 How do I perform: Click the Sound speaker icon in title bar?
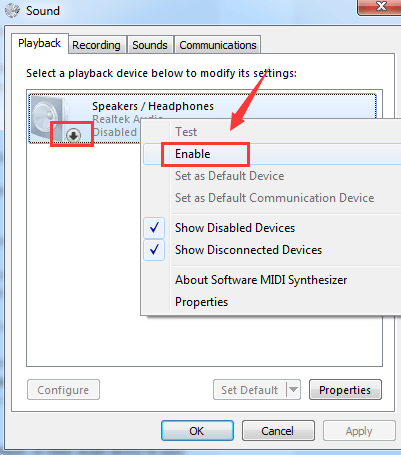(x=13, y=11)
